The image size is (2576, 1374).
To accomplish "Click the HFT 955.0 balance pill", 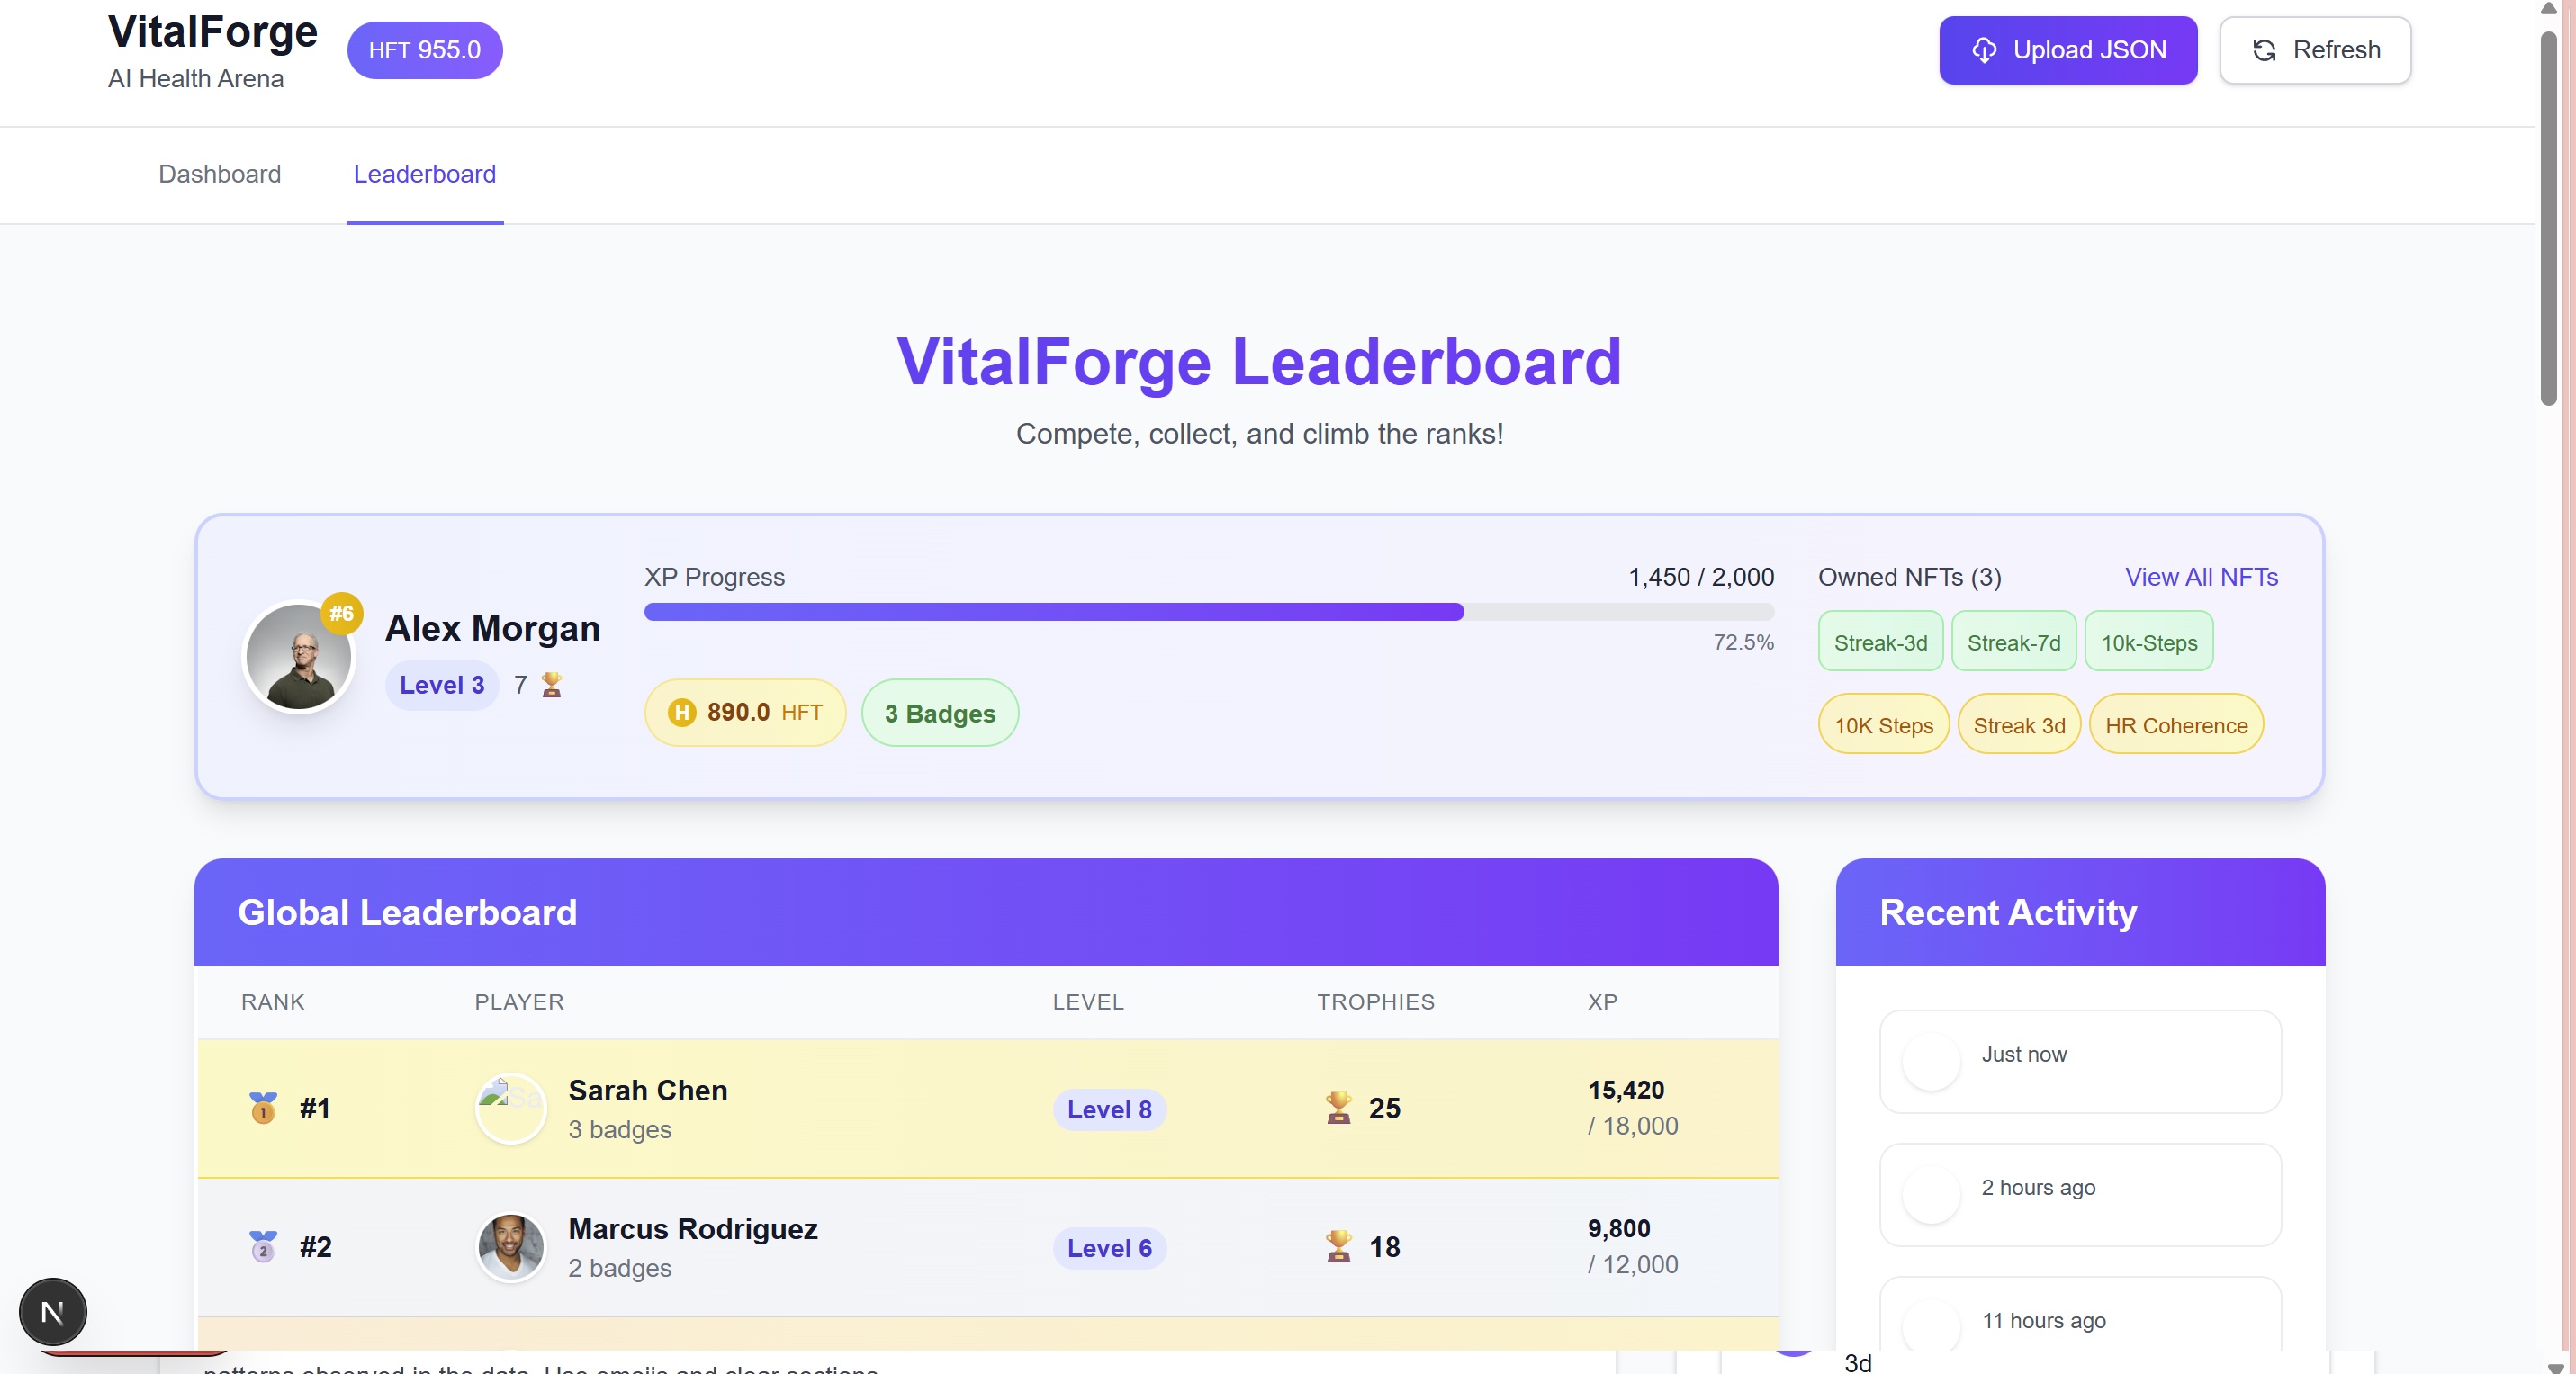I will [424, 50].
